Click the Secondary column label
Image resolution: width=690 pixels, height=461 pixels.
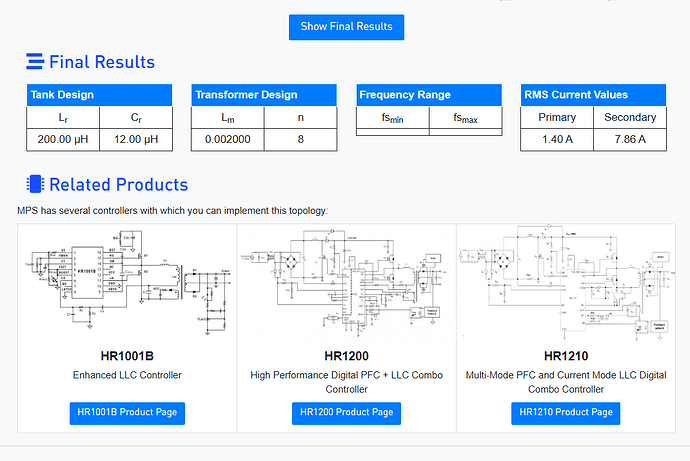tap(630, 117)
